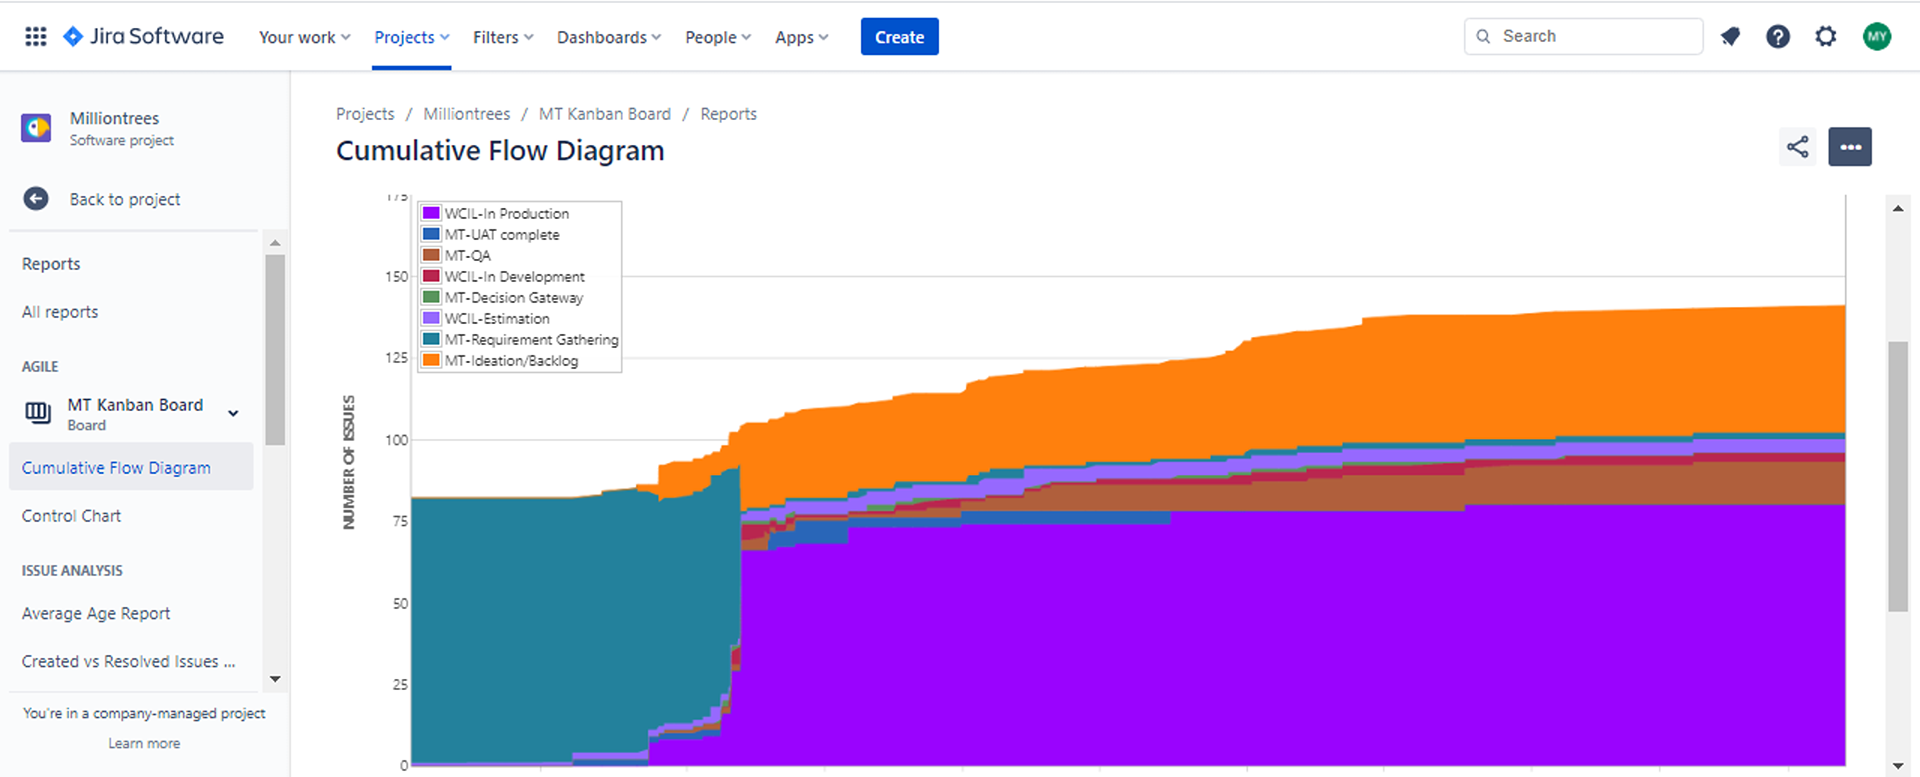
Task: Open the help question mark icon
Action: 1778,37
